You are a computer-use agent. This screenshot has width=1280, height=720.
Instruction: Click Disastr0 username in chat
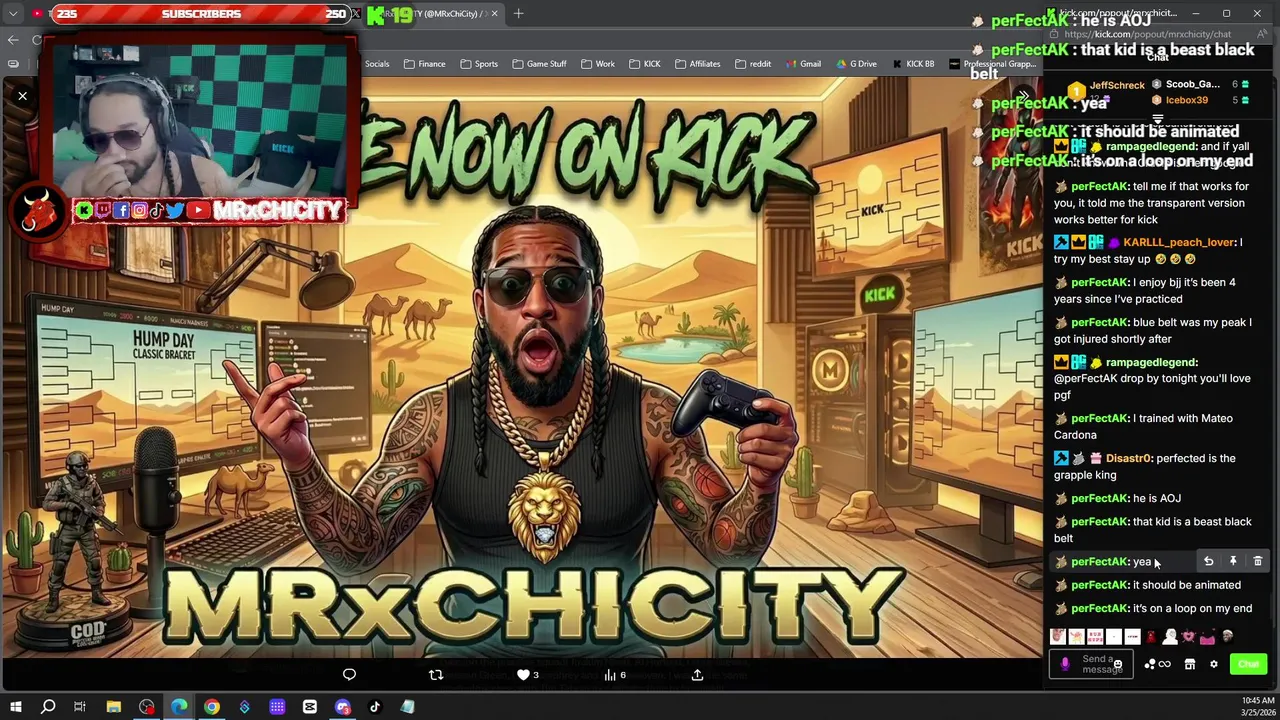1128,458
